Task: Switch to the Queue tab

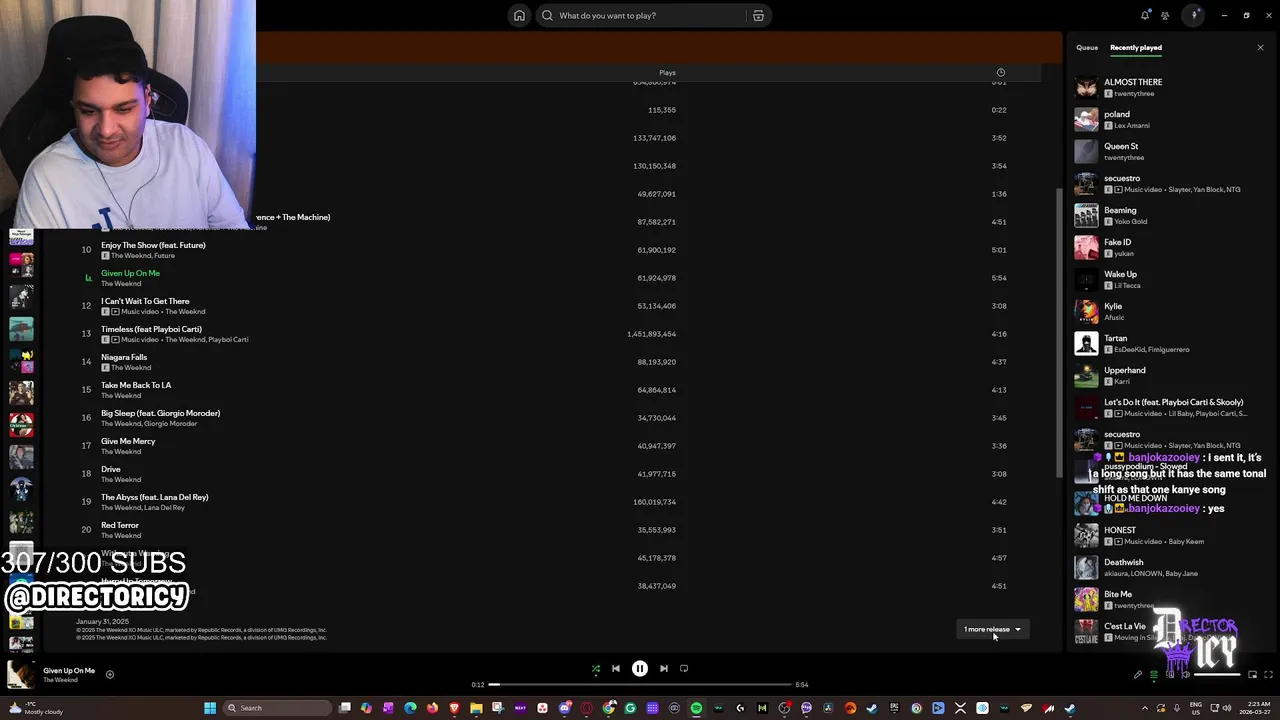Action: [x=1087, y=47]
